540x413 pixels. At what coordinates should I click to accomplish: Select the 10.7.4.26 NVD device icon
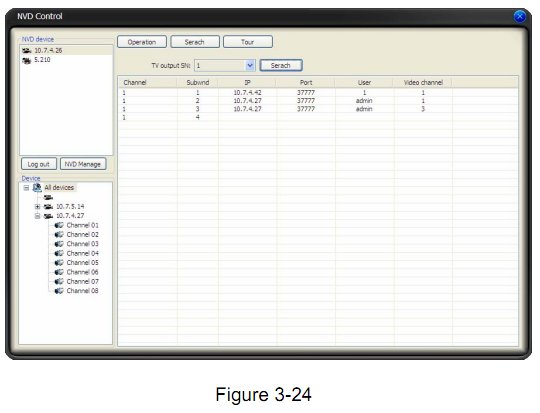[27, 51]
